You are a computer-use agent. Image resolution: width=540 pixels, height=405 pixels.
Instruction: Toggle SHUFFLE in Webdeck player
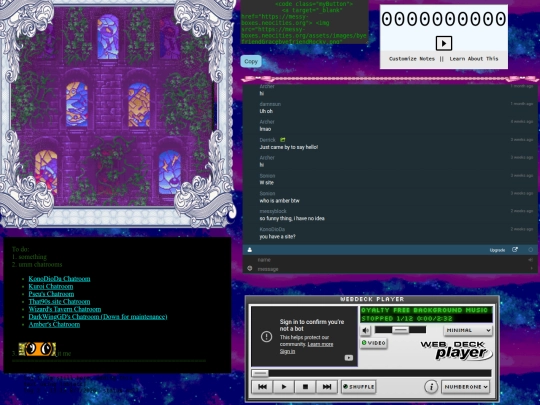(x=358, y=387)
